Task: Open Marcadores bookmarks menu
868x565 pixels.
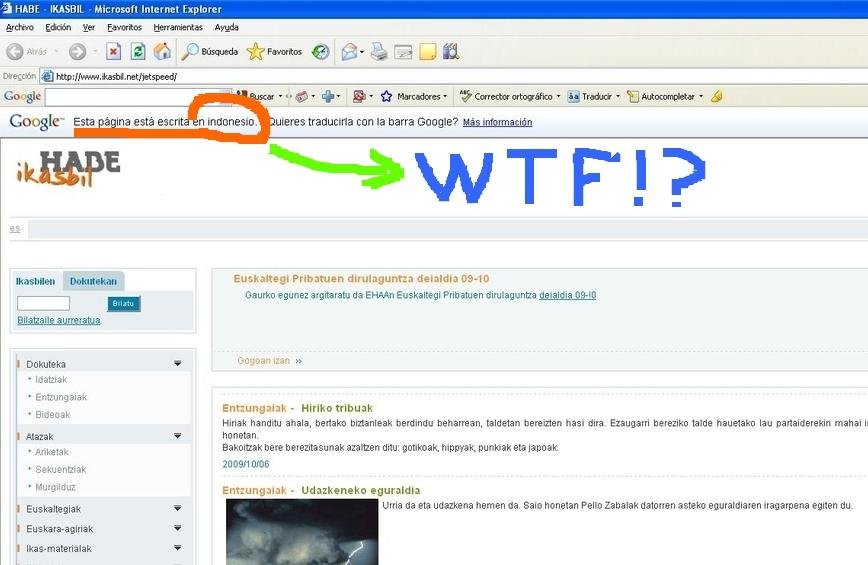Action: tap(414, 96)
